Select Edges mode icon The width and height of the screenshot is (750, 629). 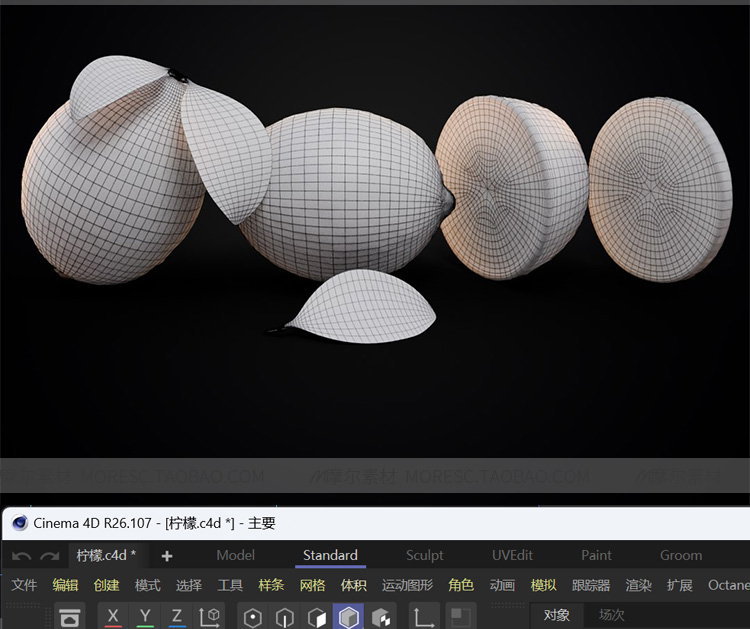[285, 617]
